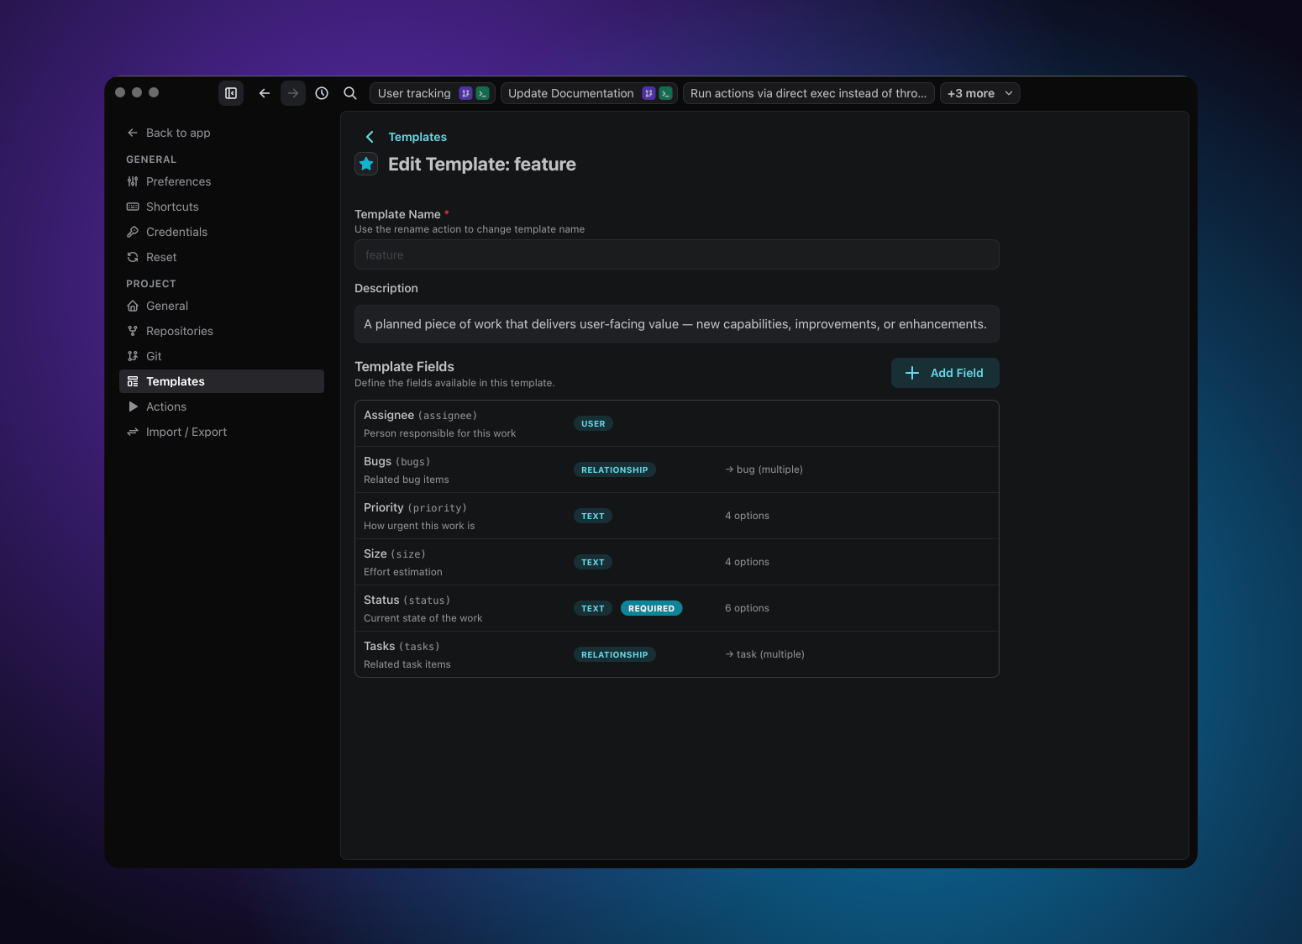
Task: Click TEXT badge in Size row
Action: 593,562
